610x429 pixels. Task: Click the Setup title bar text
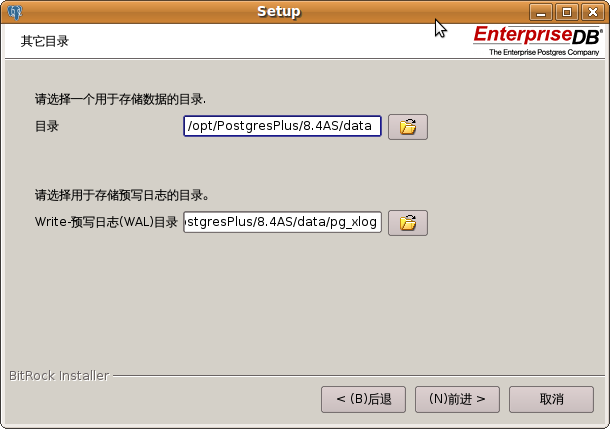pos(279,12)
